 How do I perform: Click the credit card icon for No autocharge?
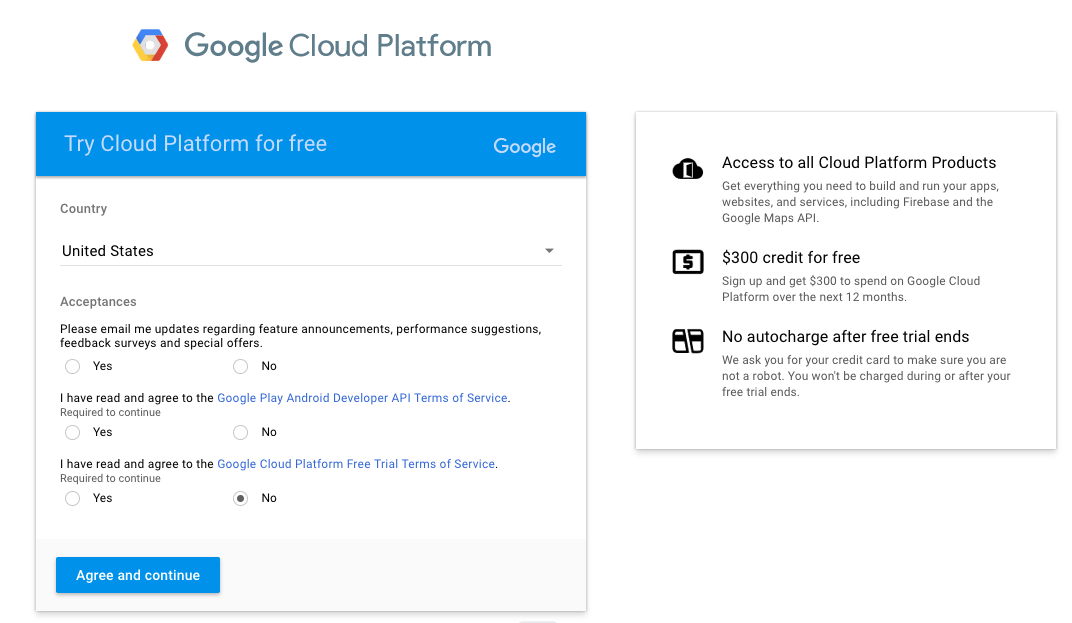pos(688,341)
